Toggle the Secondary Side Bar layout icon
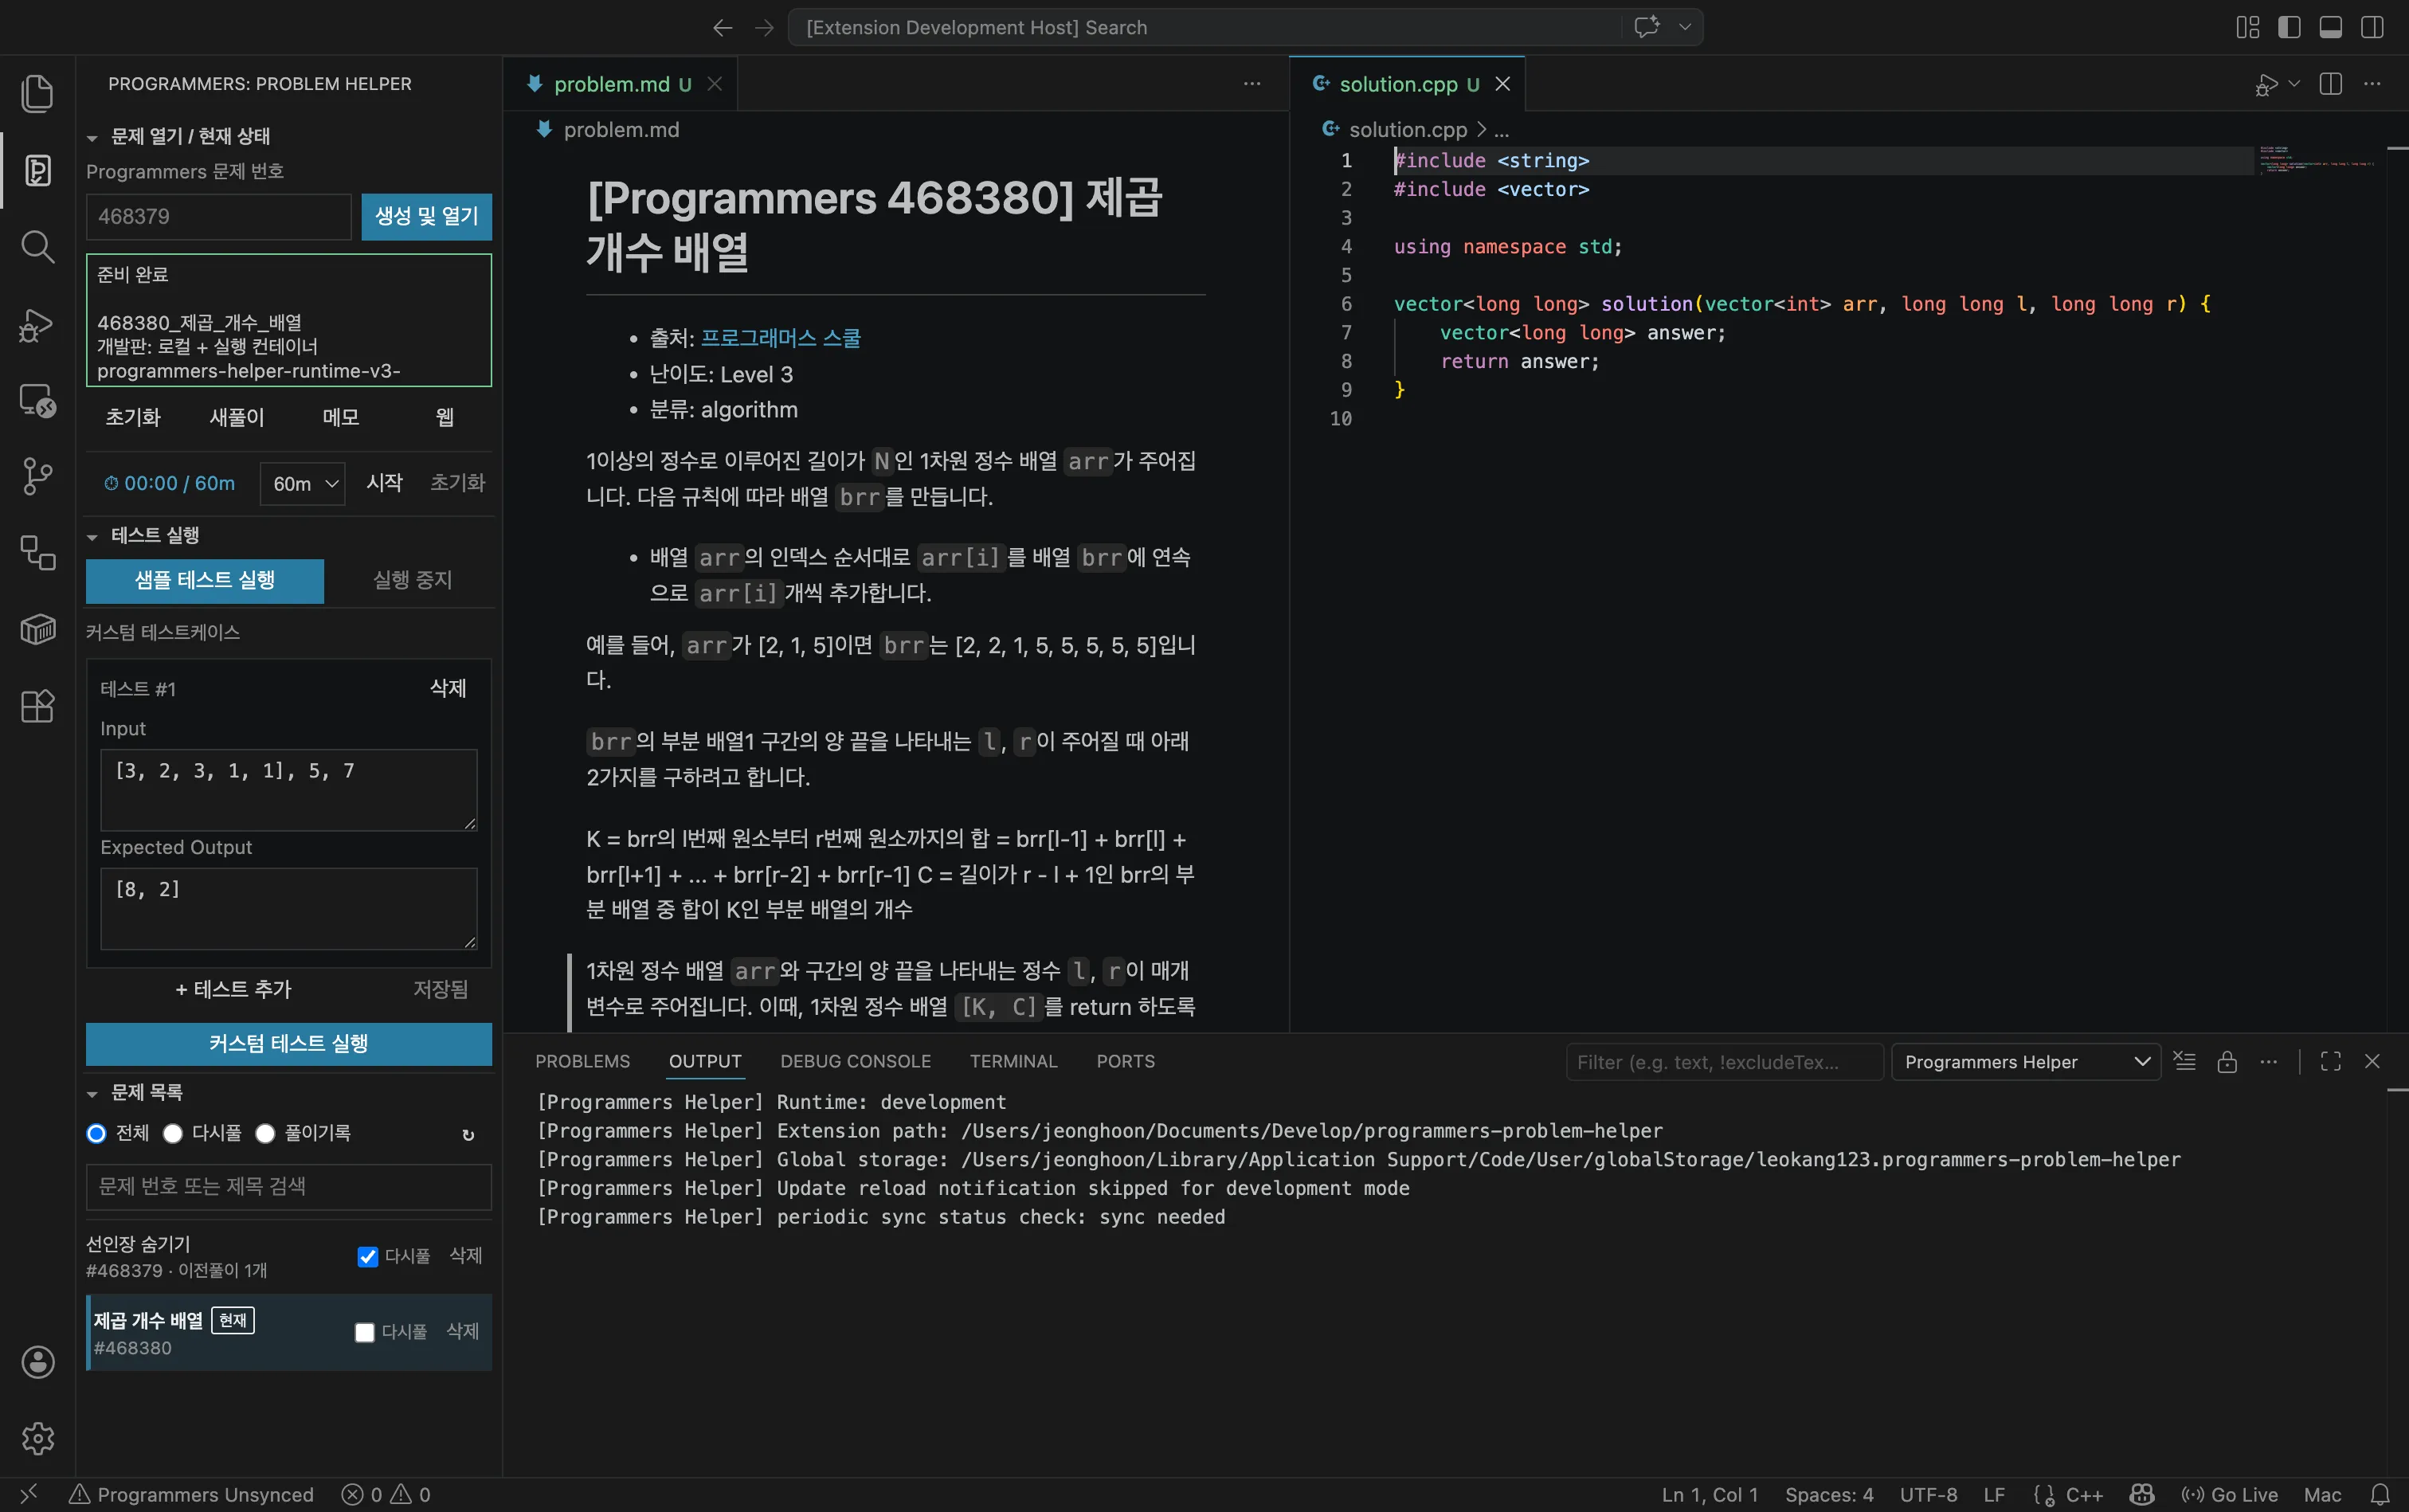The height and width of the screenshot is (1512, 2409). [2372, 27]
